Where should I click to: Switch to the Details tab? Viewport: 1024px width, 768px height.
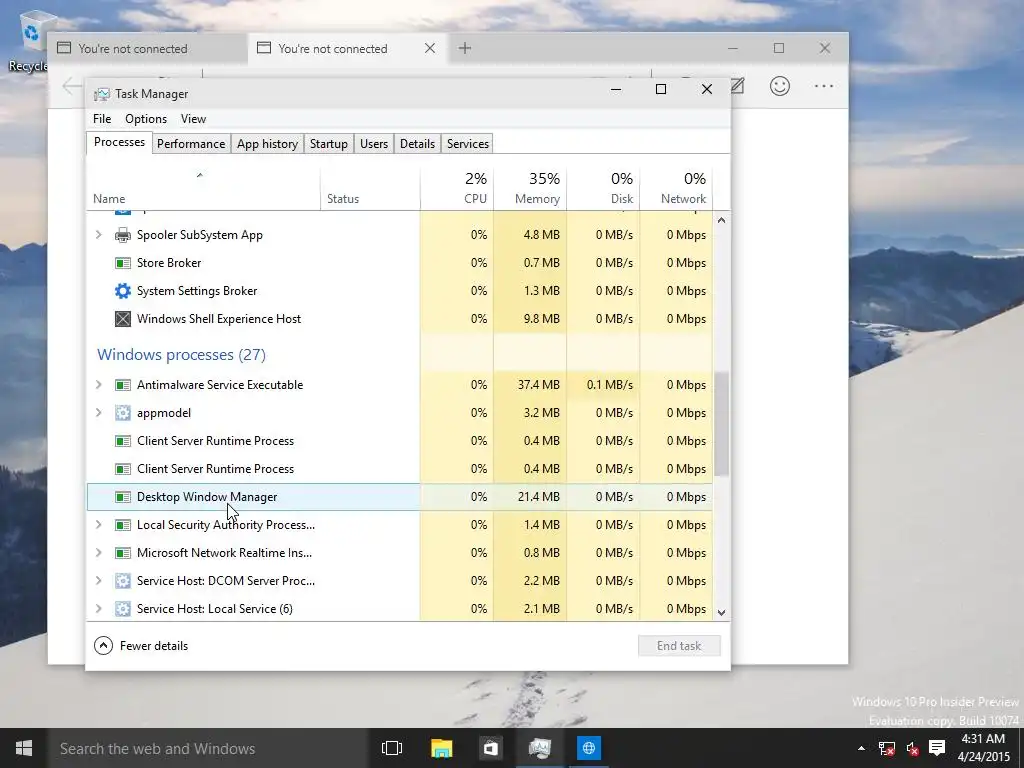tap(417, 144)
